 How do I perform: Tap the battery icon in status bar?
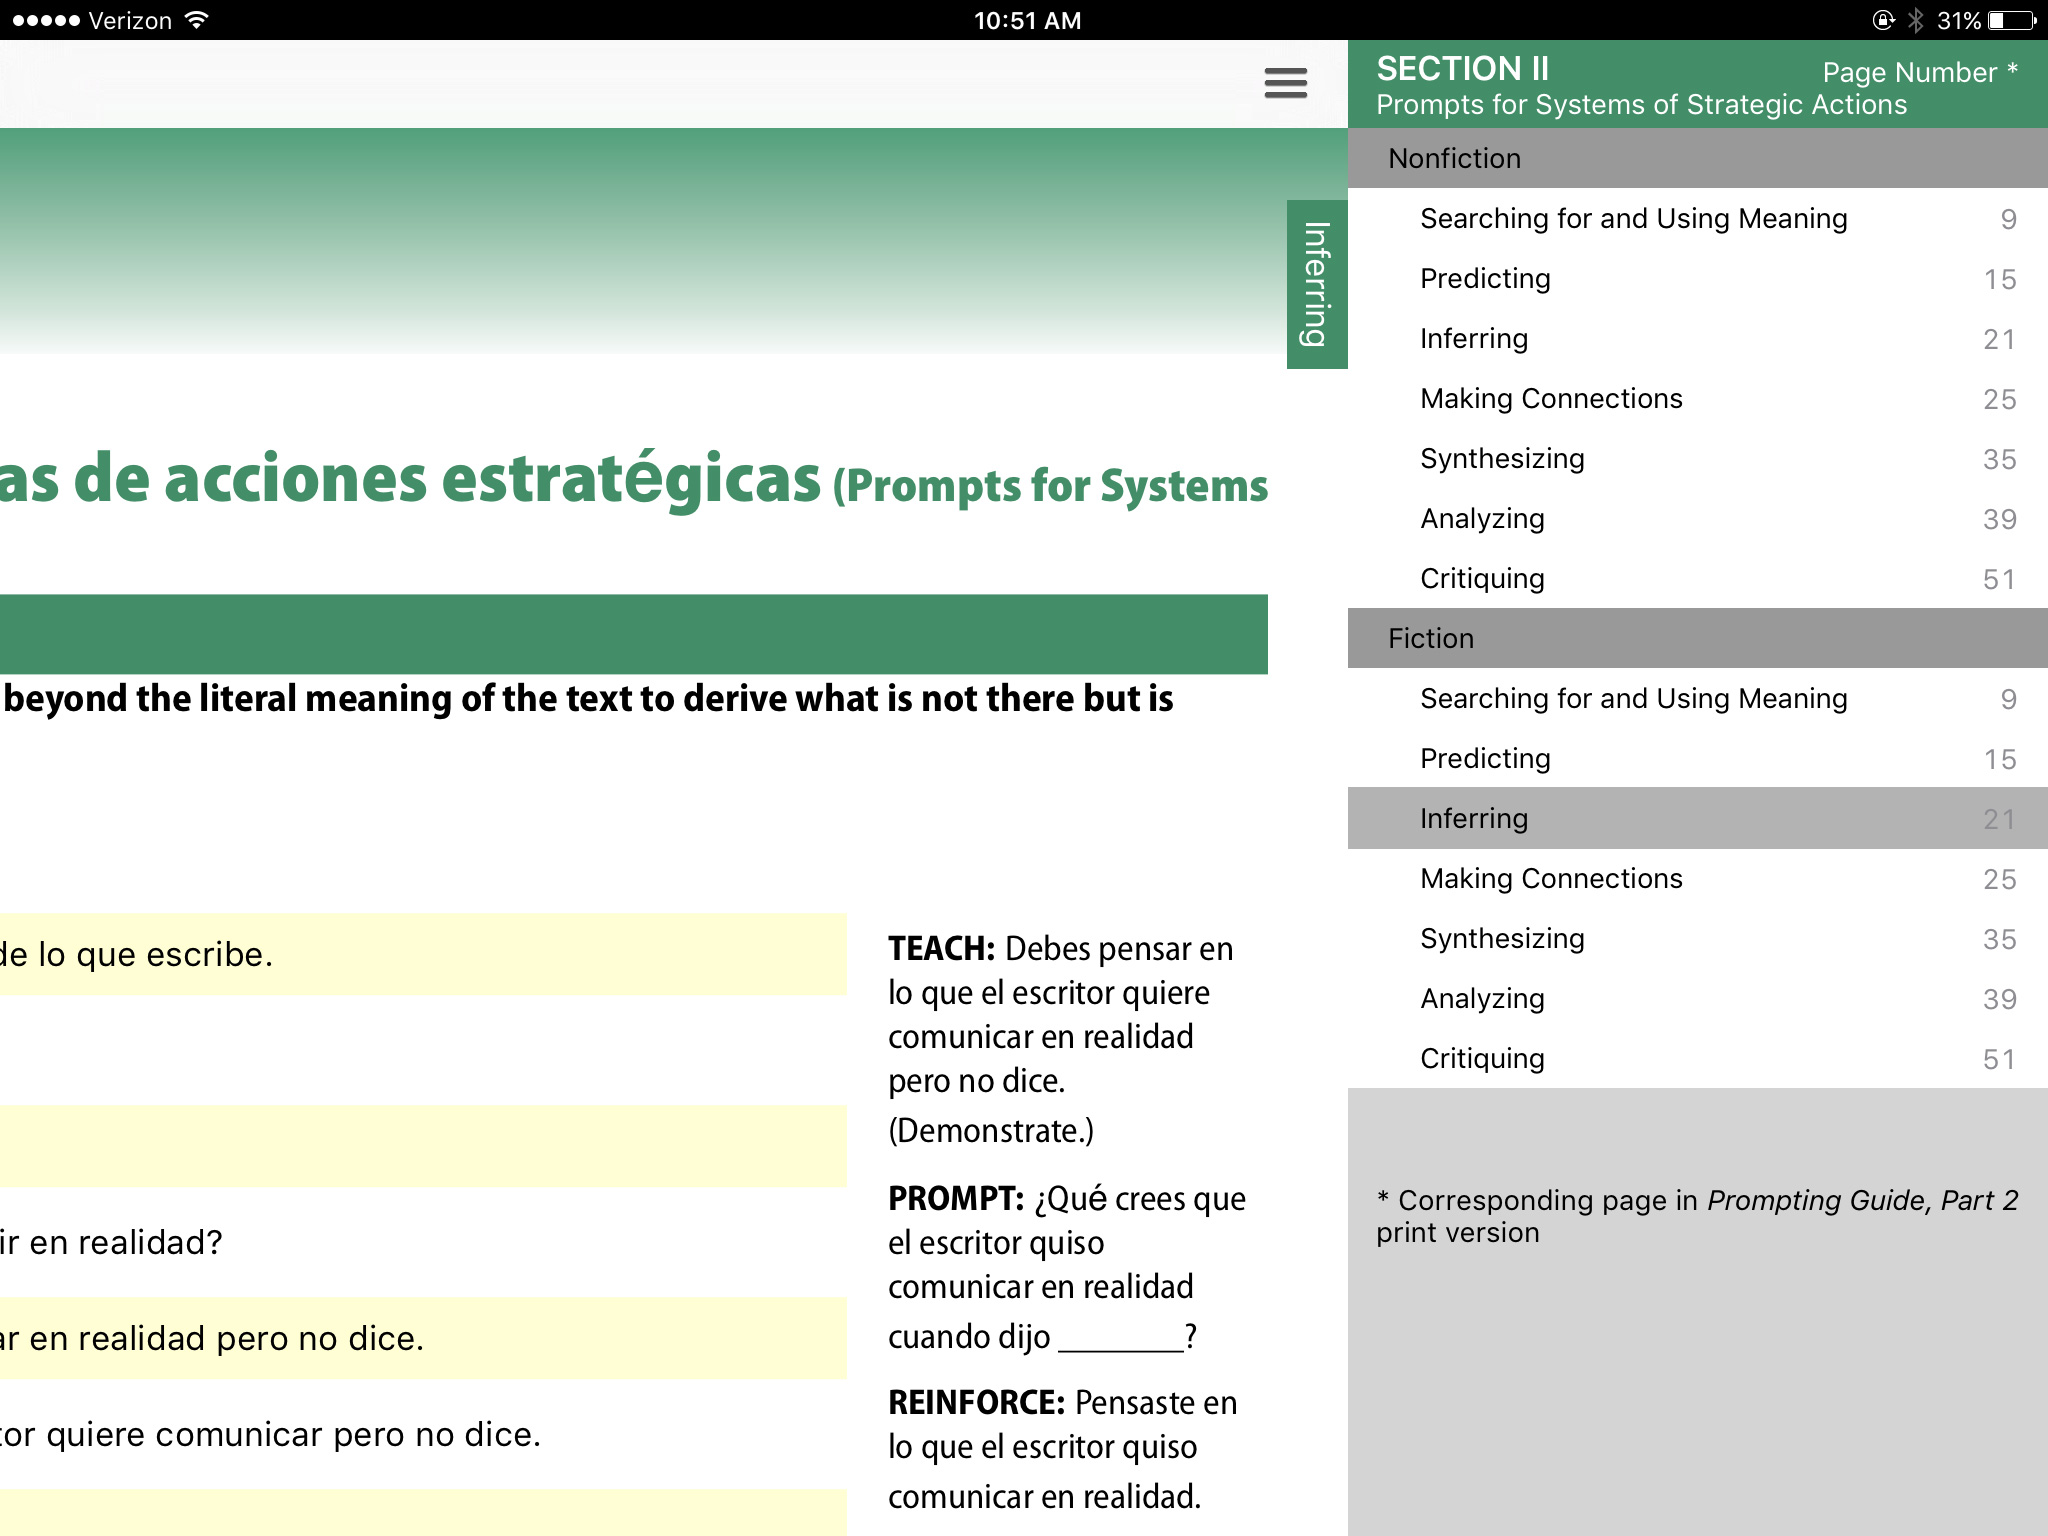click(2013, 20)
